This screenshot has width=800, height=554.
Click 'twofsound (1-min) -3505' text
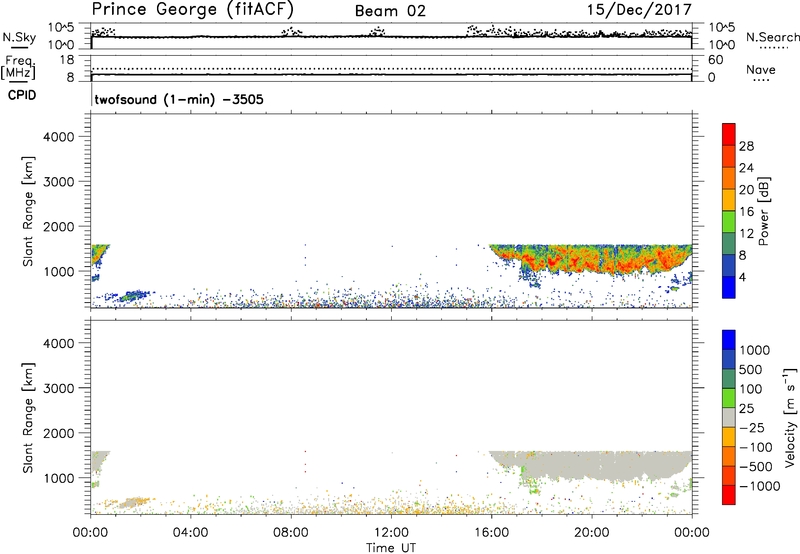[179, 99]
